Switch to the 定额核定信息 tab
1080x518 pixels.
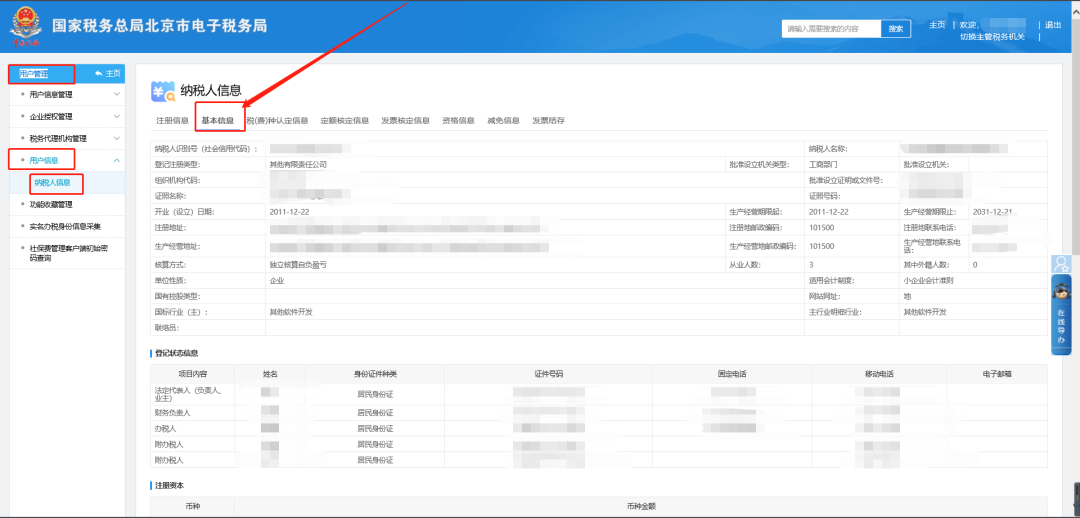pyautogui.click(x=344, y=121)
